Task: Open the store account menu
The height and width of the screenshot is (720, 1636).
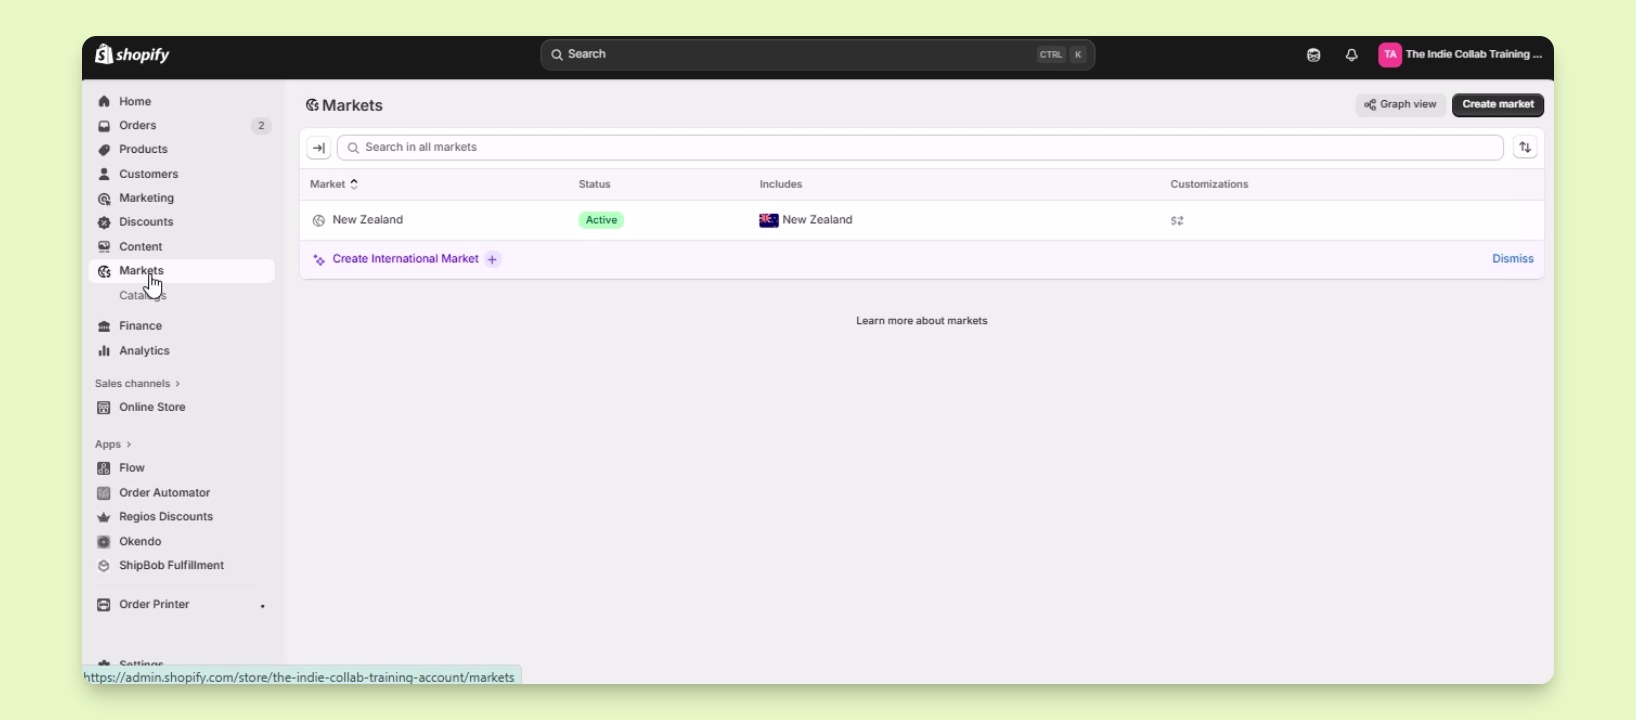Action: pyautogui.click(x=1461, y=55)
